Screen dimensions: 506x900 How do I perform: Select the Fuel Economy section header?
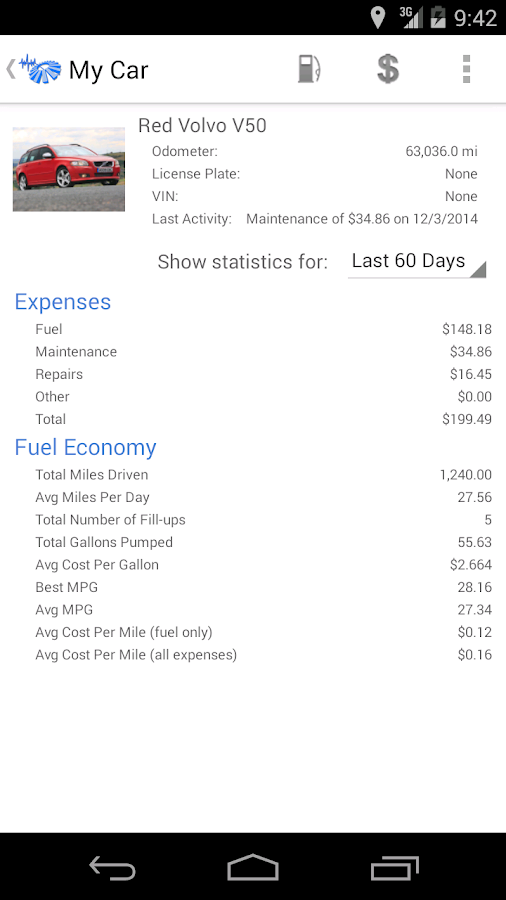[85, 447]
